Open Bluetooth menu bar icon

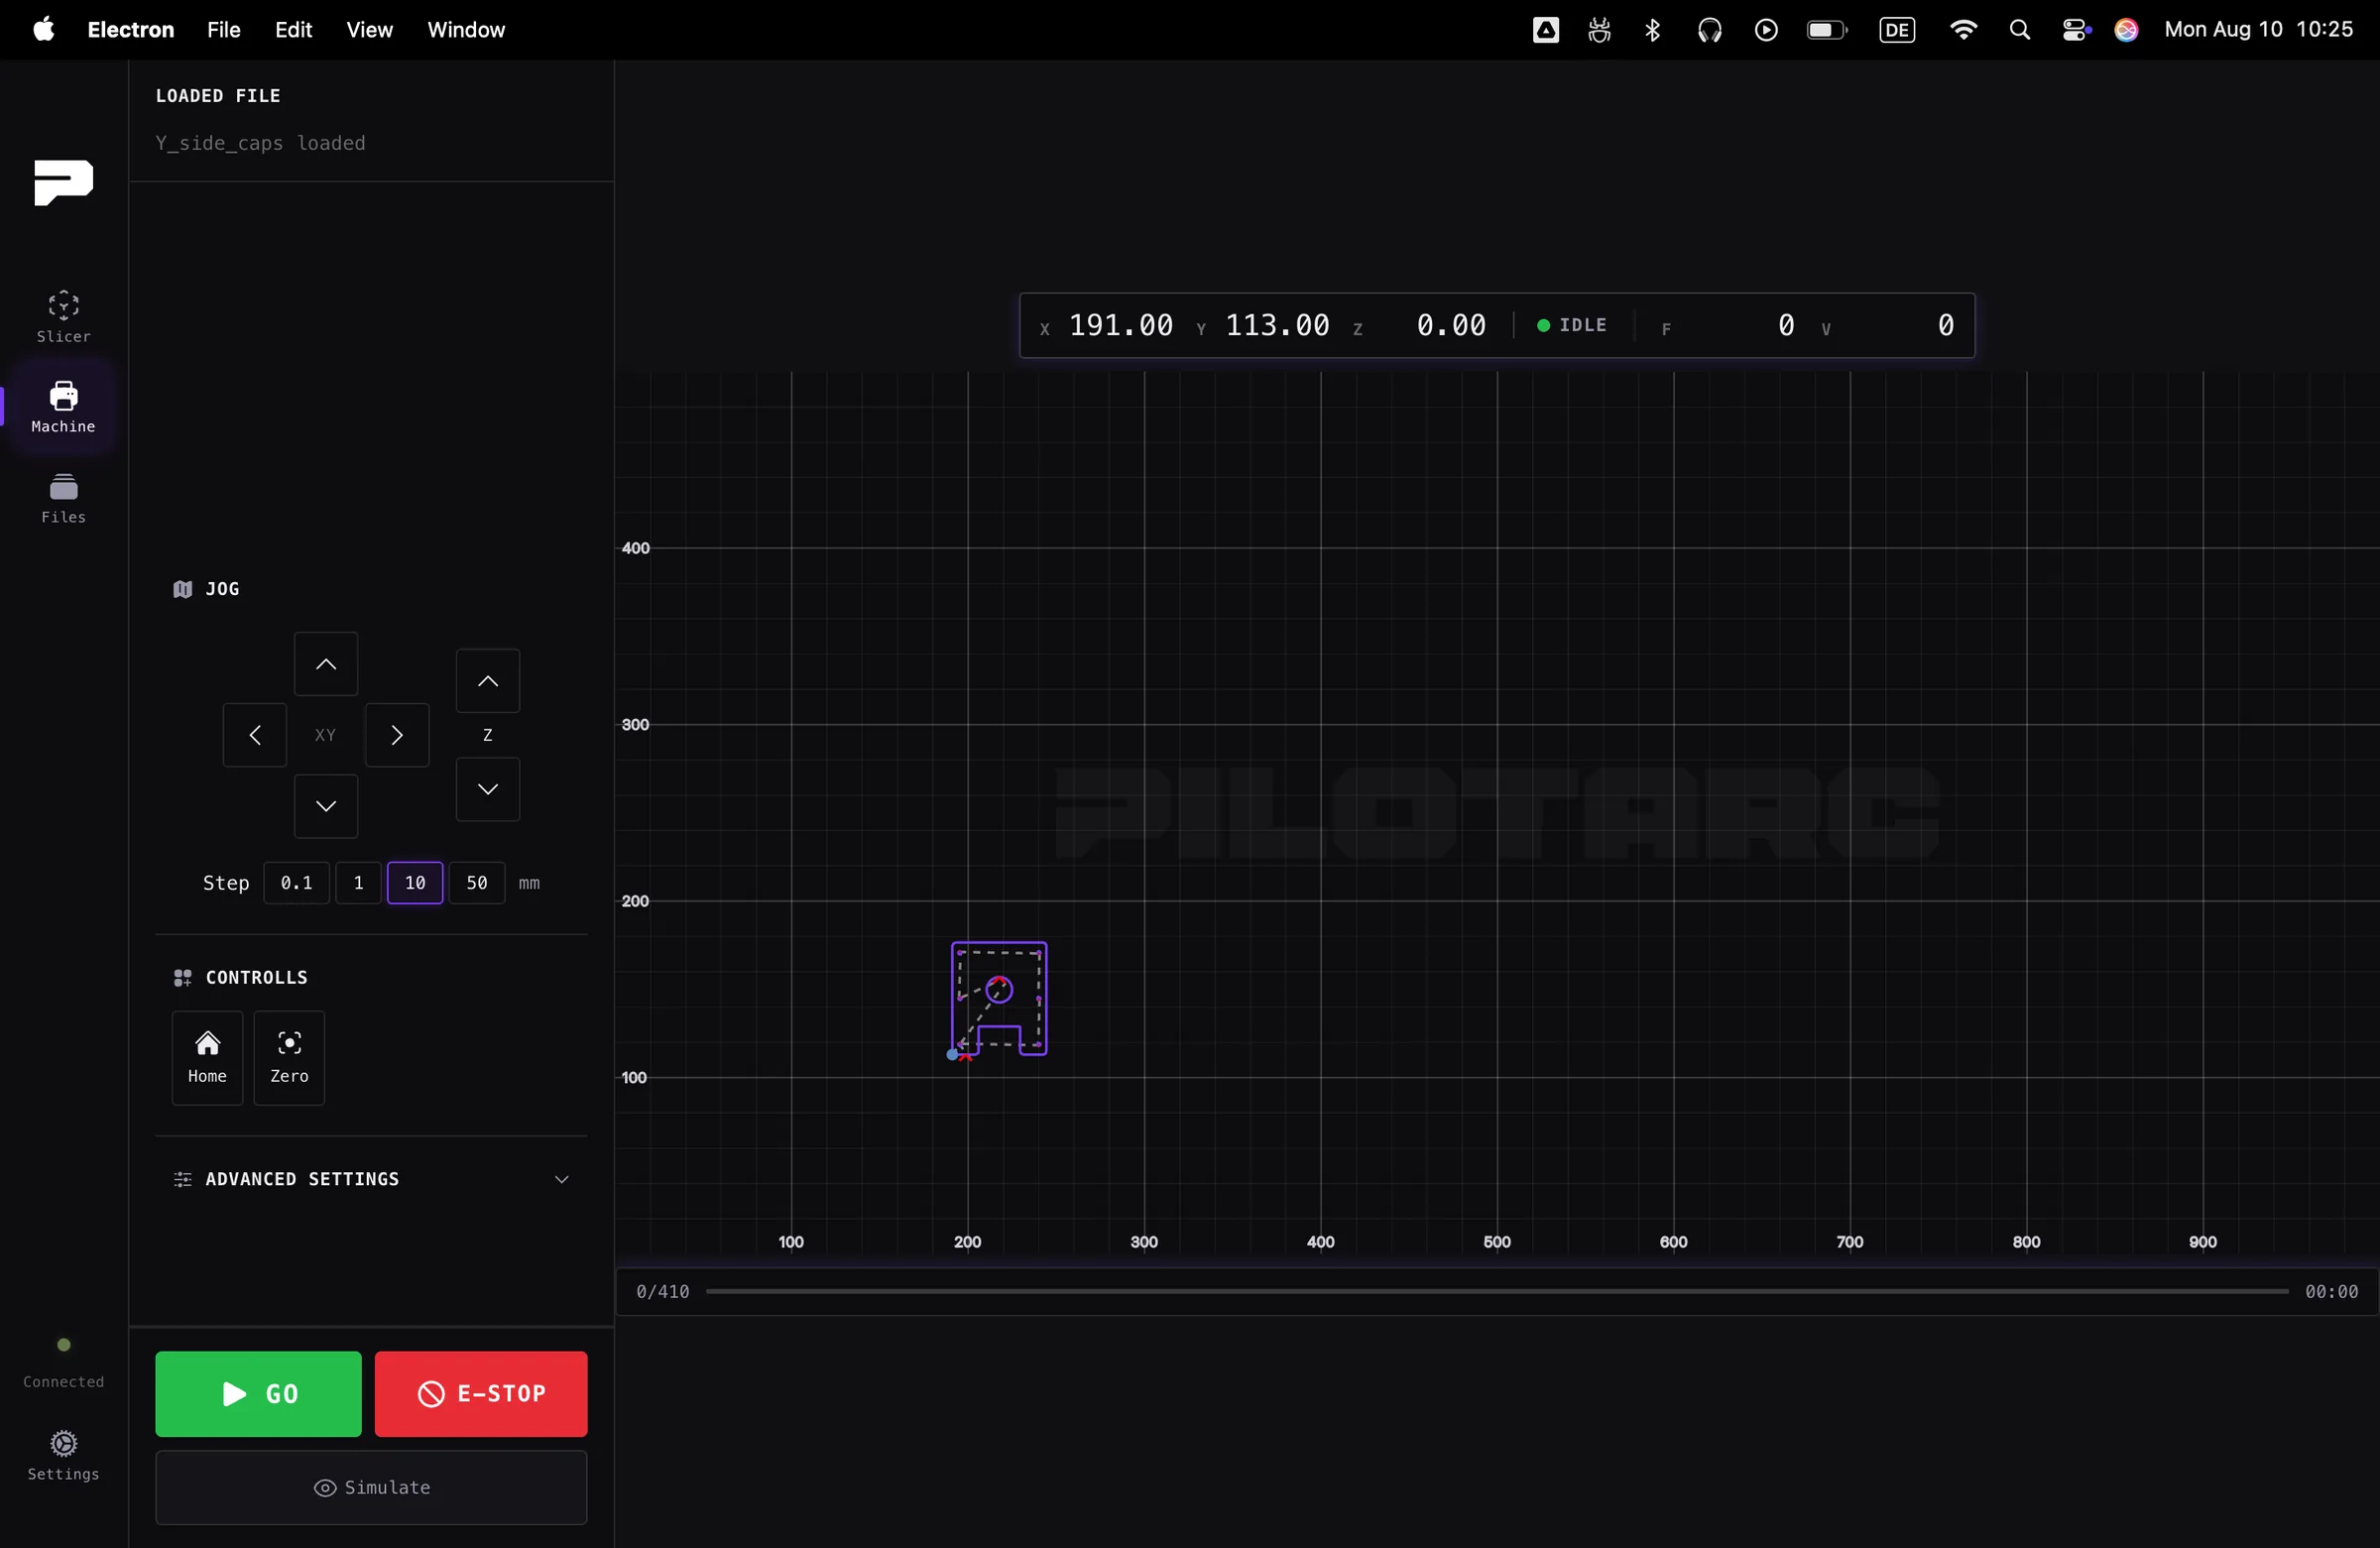click(x=1652, y=30)
